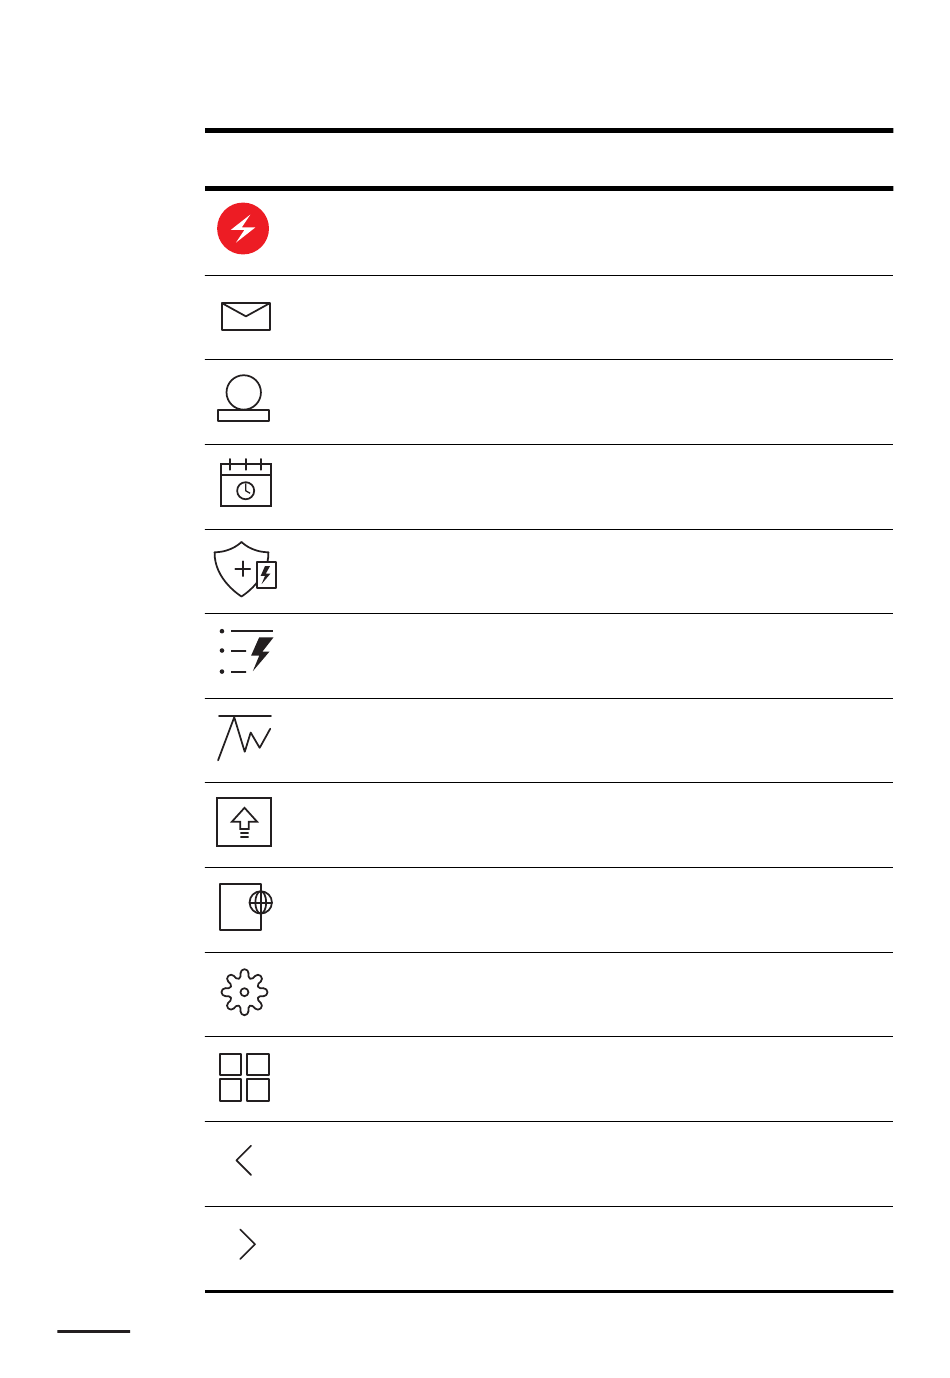
Task: Select the four-square grid icon
Action: click(244, 1077)
